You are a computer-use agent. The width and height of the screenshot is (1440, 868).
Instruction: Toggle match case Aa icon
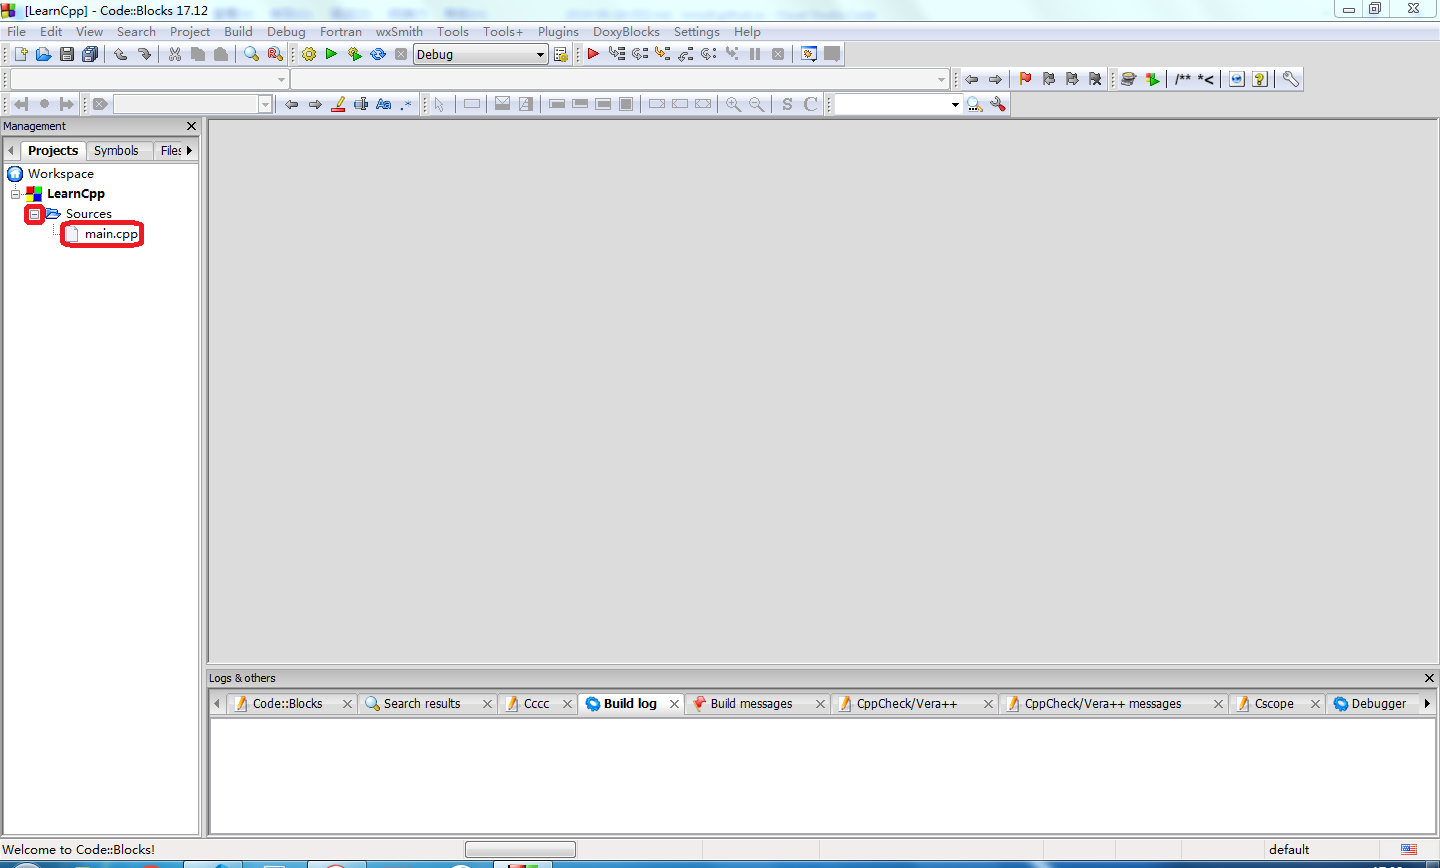pos(384,104)
